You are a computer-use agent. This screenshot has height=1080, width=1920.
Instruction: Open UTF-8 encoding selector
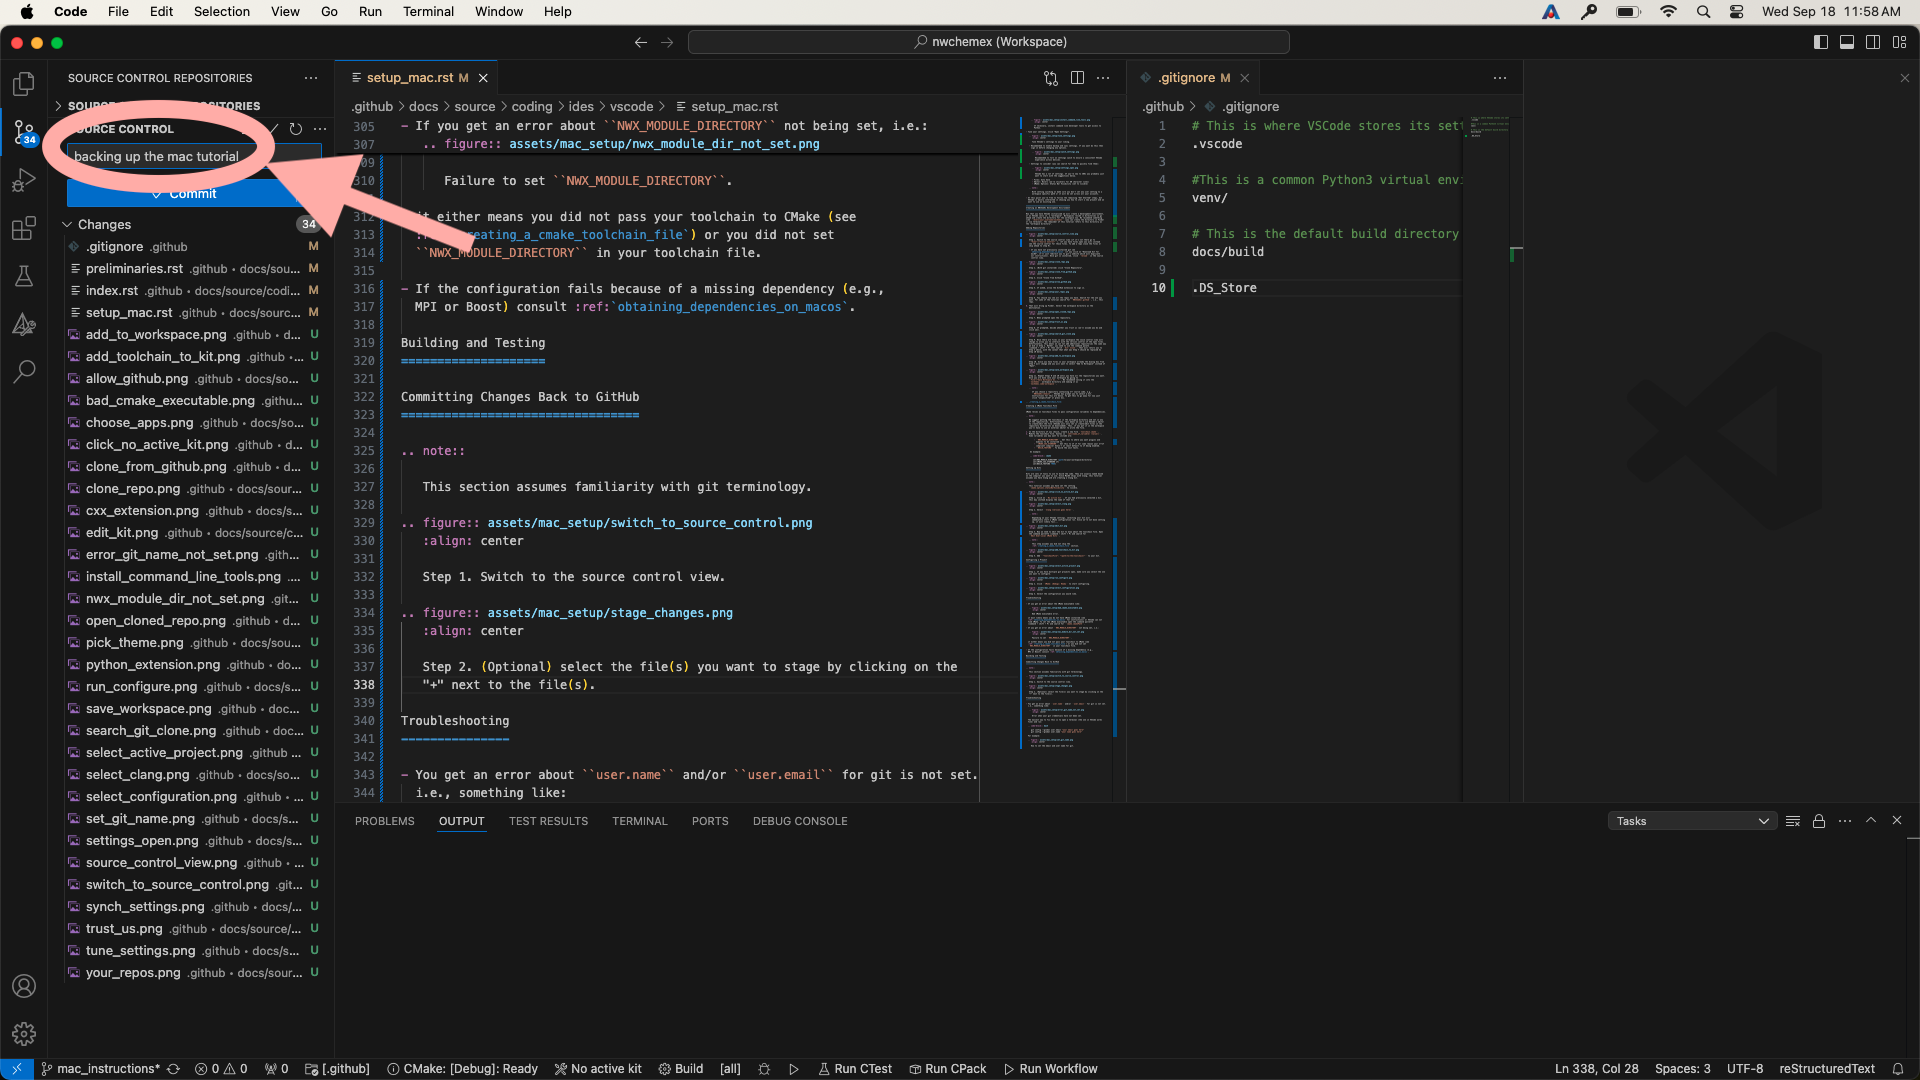[1745, 1069]
